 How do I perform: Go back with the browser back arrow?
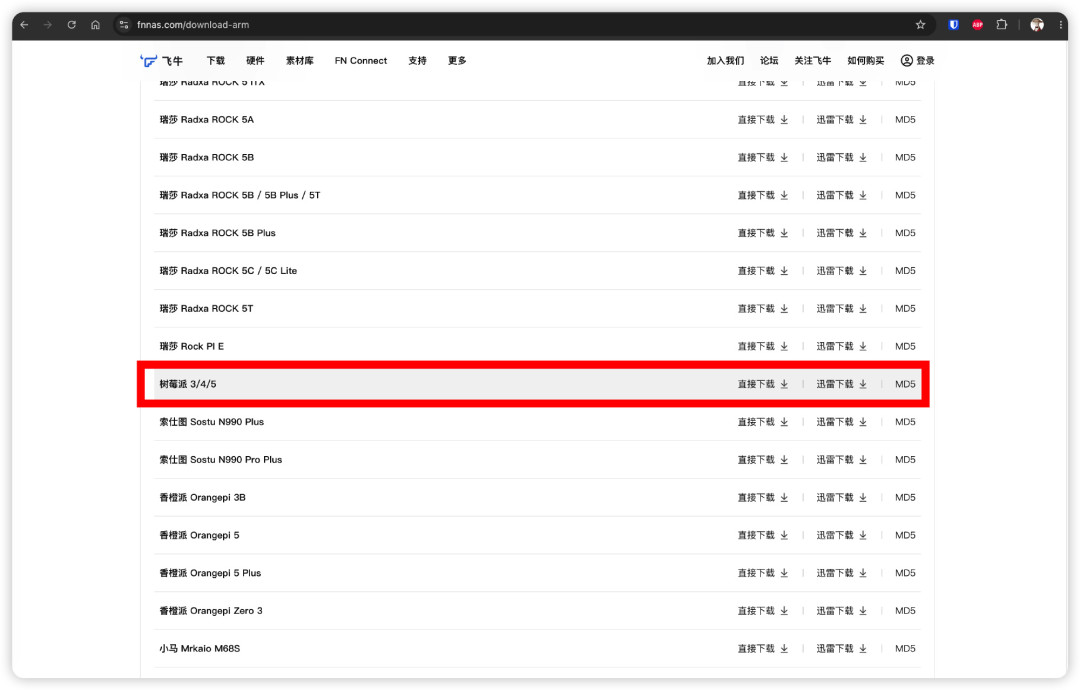tap(24, 25)
